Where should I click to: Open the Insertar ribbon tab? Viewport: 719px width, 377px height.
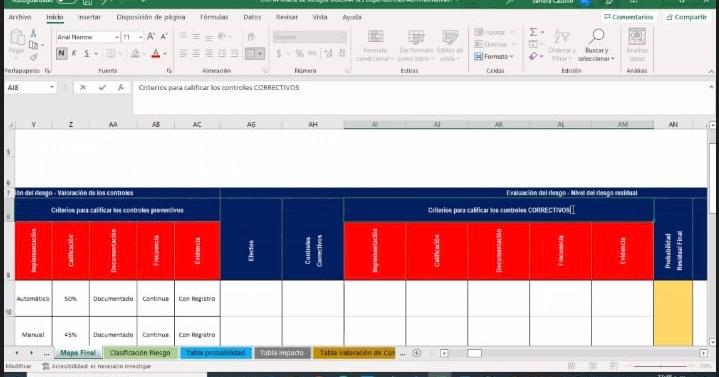[89, 17]
